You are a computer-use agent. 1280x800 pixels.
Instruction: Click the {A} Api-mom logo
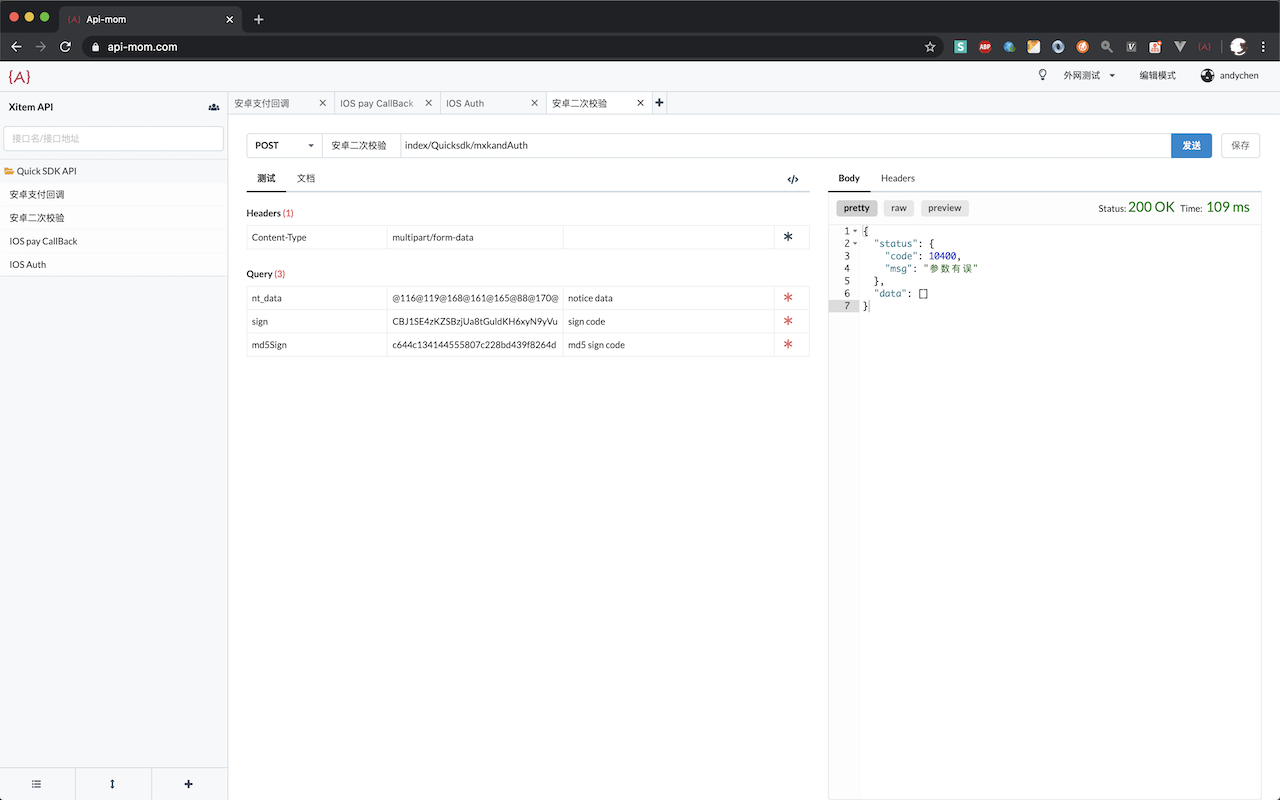click(x=19, y=76)
